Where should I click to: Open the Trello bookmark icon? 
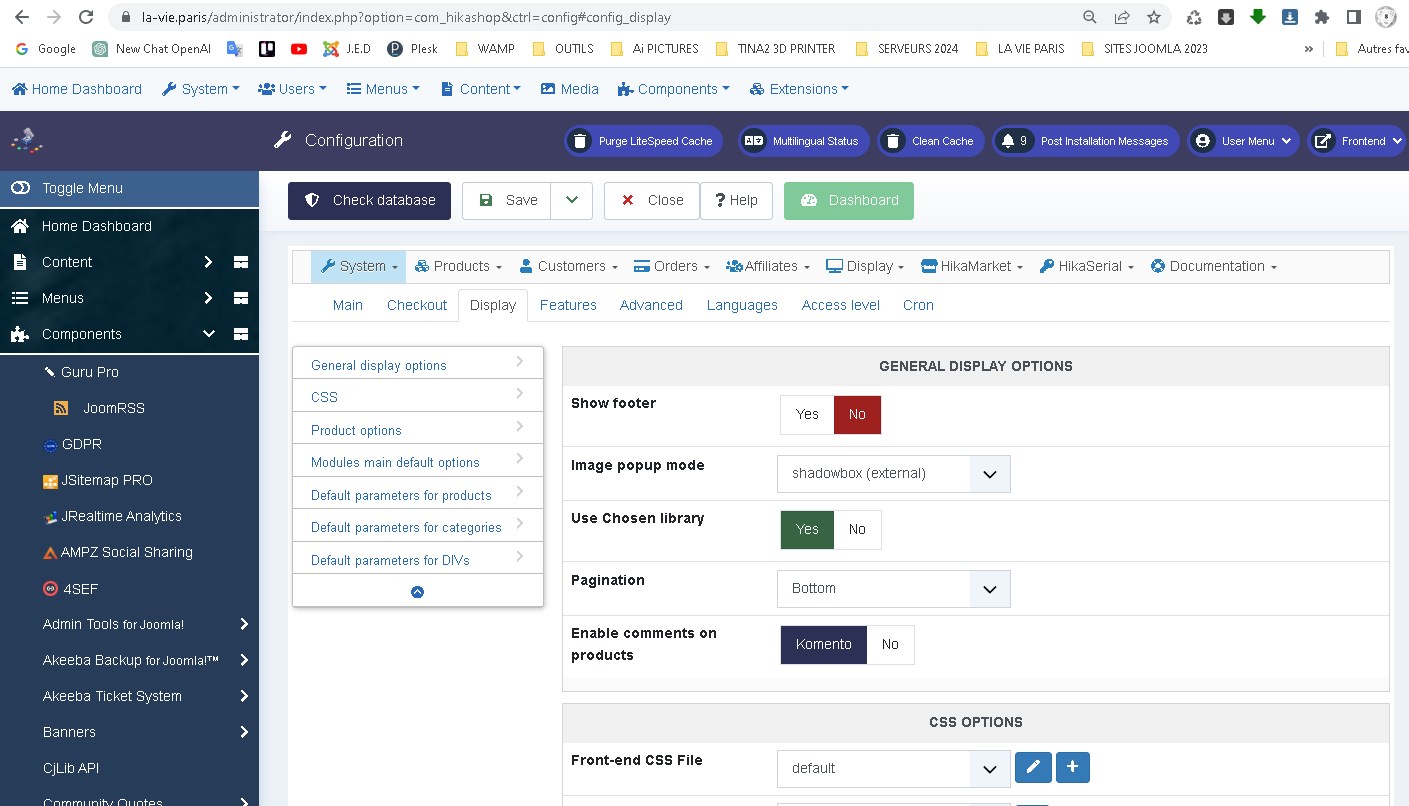267,48
